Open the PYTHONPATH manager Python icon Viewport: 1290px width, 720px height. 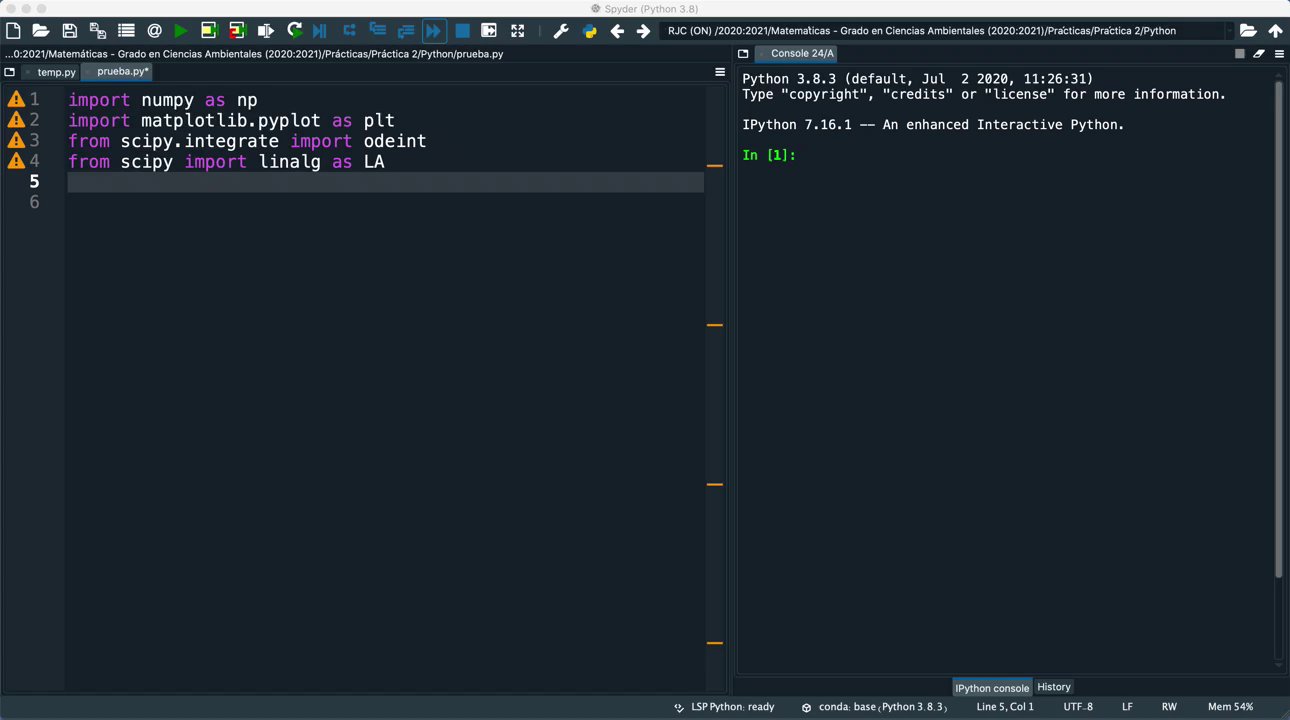(589, 31)
